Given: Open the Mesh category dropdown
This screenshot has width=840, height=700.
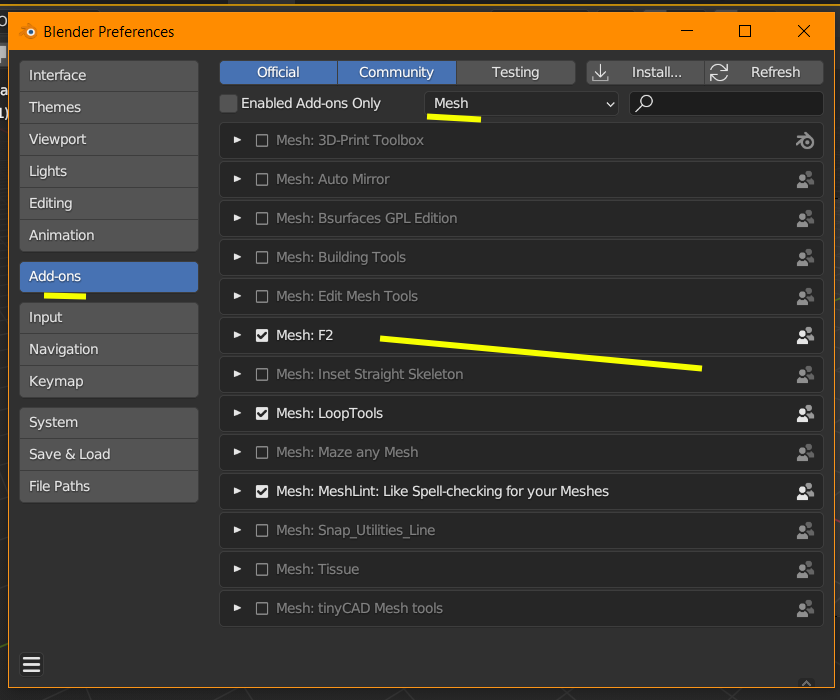Looking at the screenshot, I should (522, 103).
